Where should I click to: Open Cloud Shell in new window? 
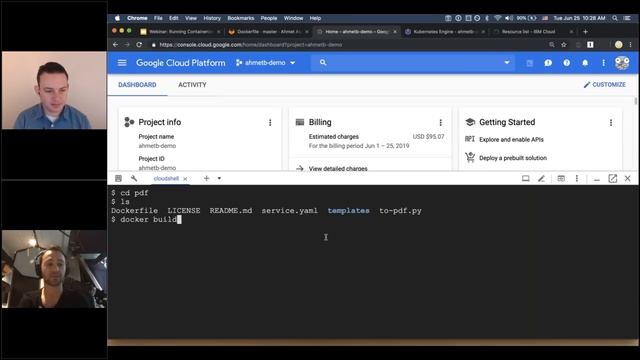612,178
